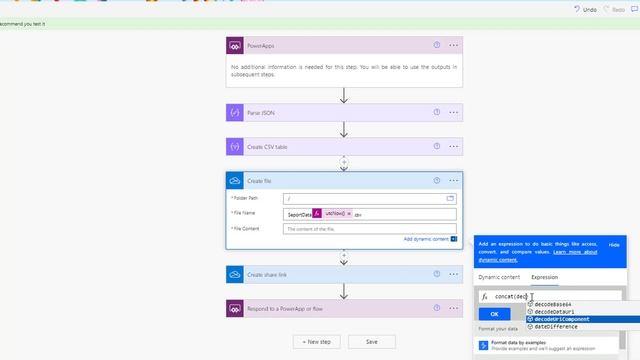Open help for Create file step

437,180
